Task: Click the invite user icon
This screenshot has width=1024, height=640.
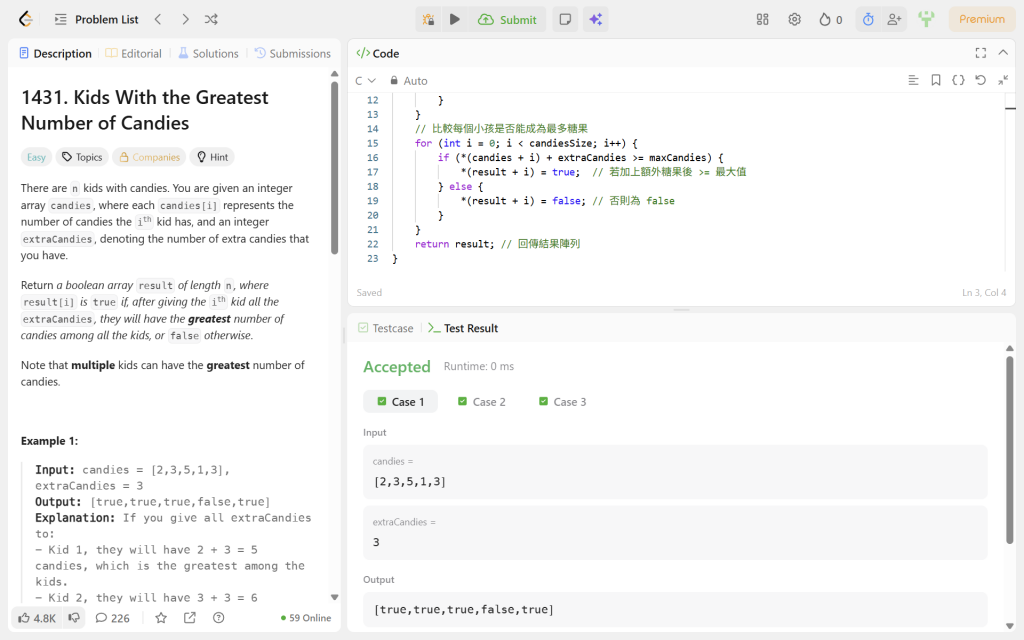Action: 894,20
